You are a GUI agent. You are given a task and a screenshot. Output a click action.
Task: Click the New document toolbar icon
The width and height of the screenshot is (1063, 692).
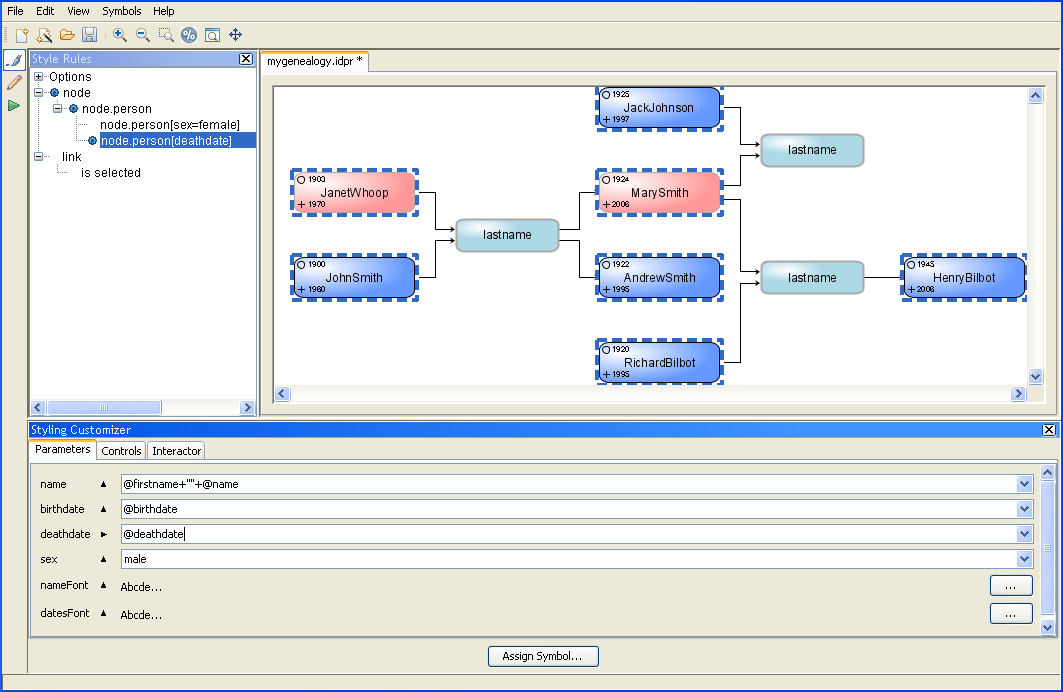pyautogui.click(x=21, y=35)
